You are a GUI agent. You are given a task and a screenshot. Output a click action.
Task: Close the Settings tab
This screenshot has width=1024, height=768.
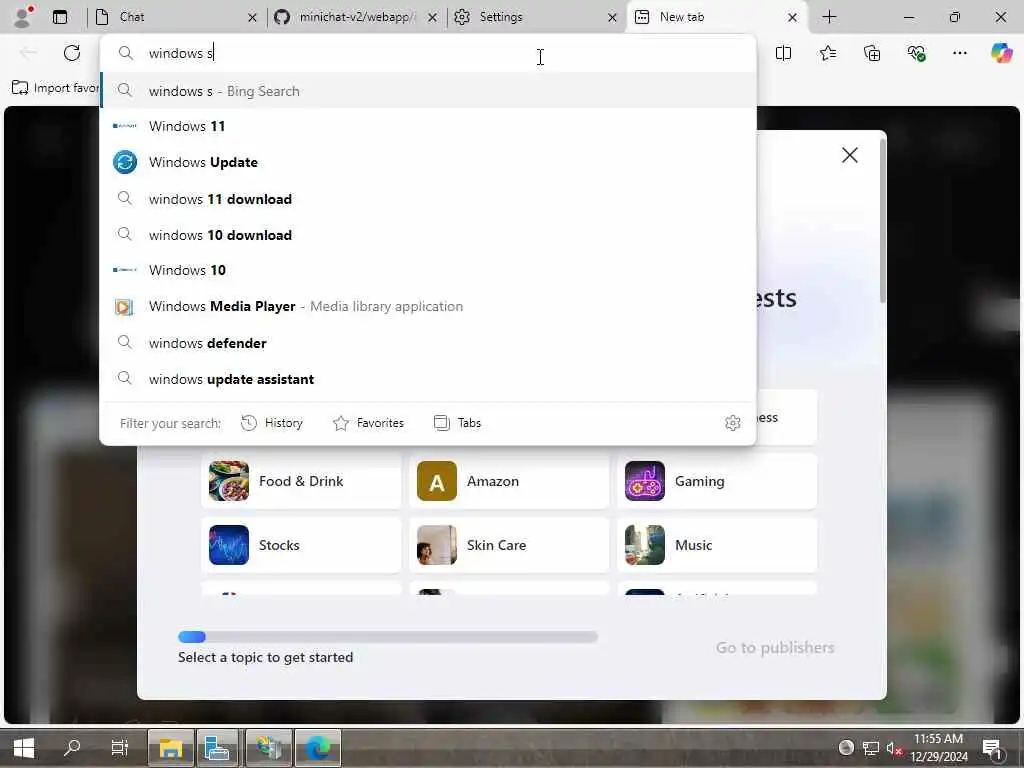pos(612,18)
